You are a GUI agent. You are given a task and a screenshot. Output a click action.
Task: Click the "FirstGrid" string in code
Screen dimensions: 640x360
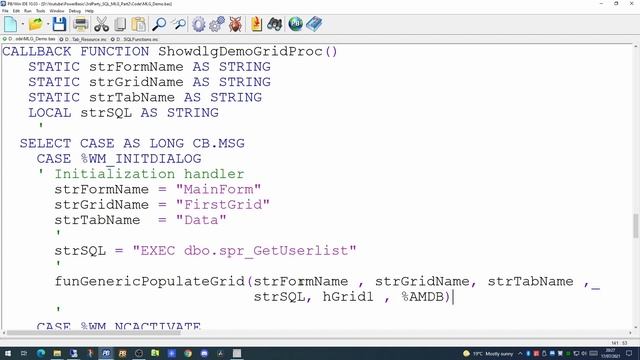click(223, 204)
